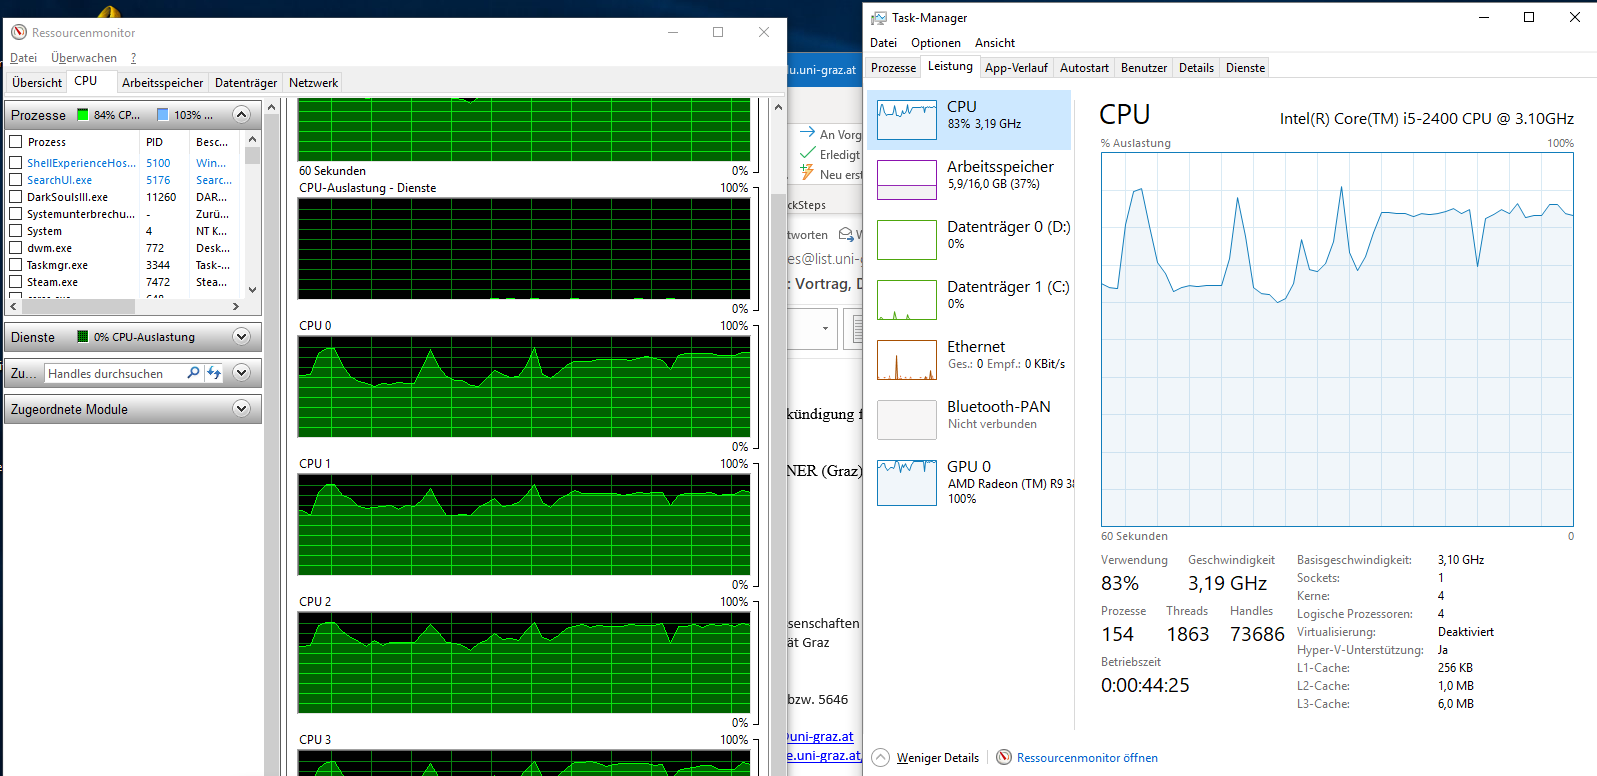
Task: Select the CPU performance thumbnail in Task-Manager
Action: [907, 120]
